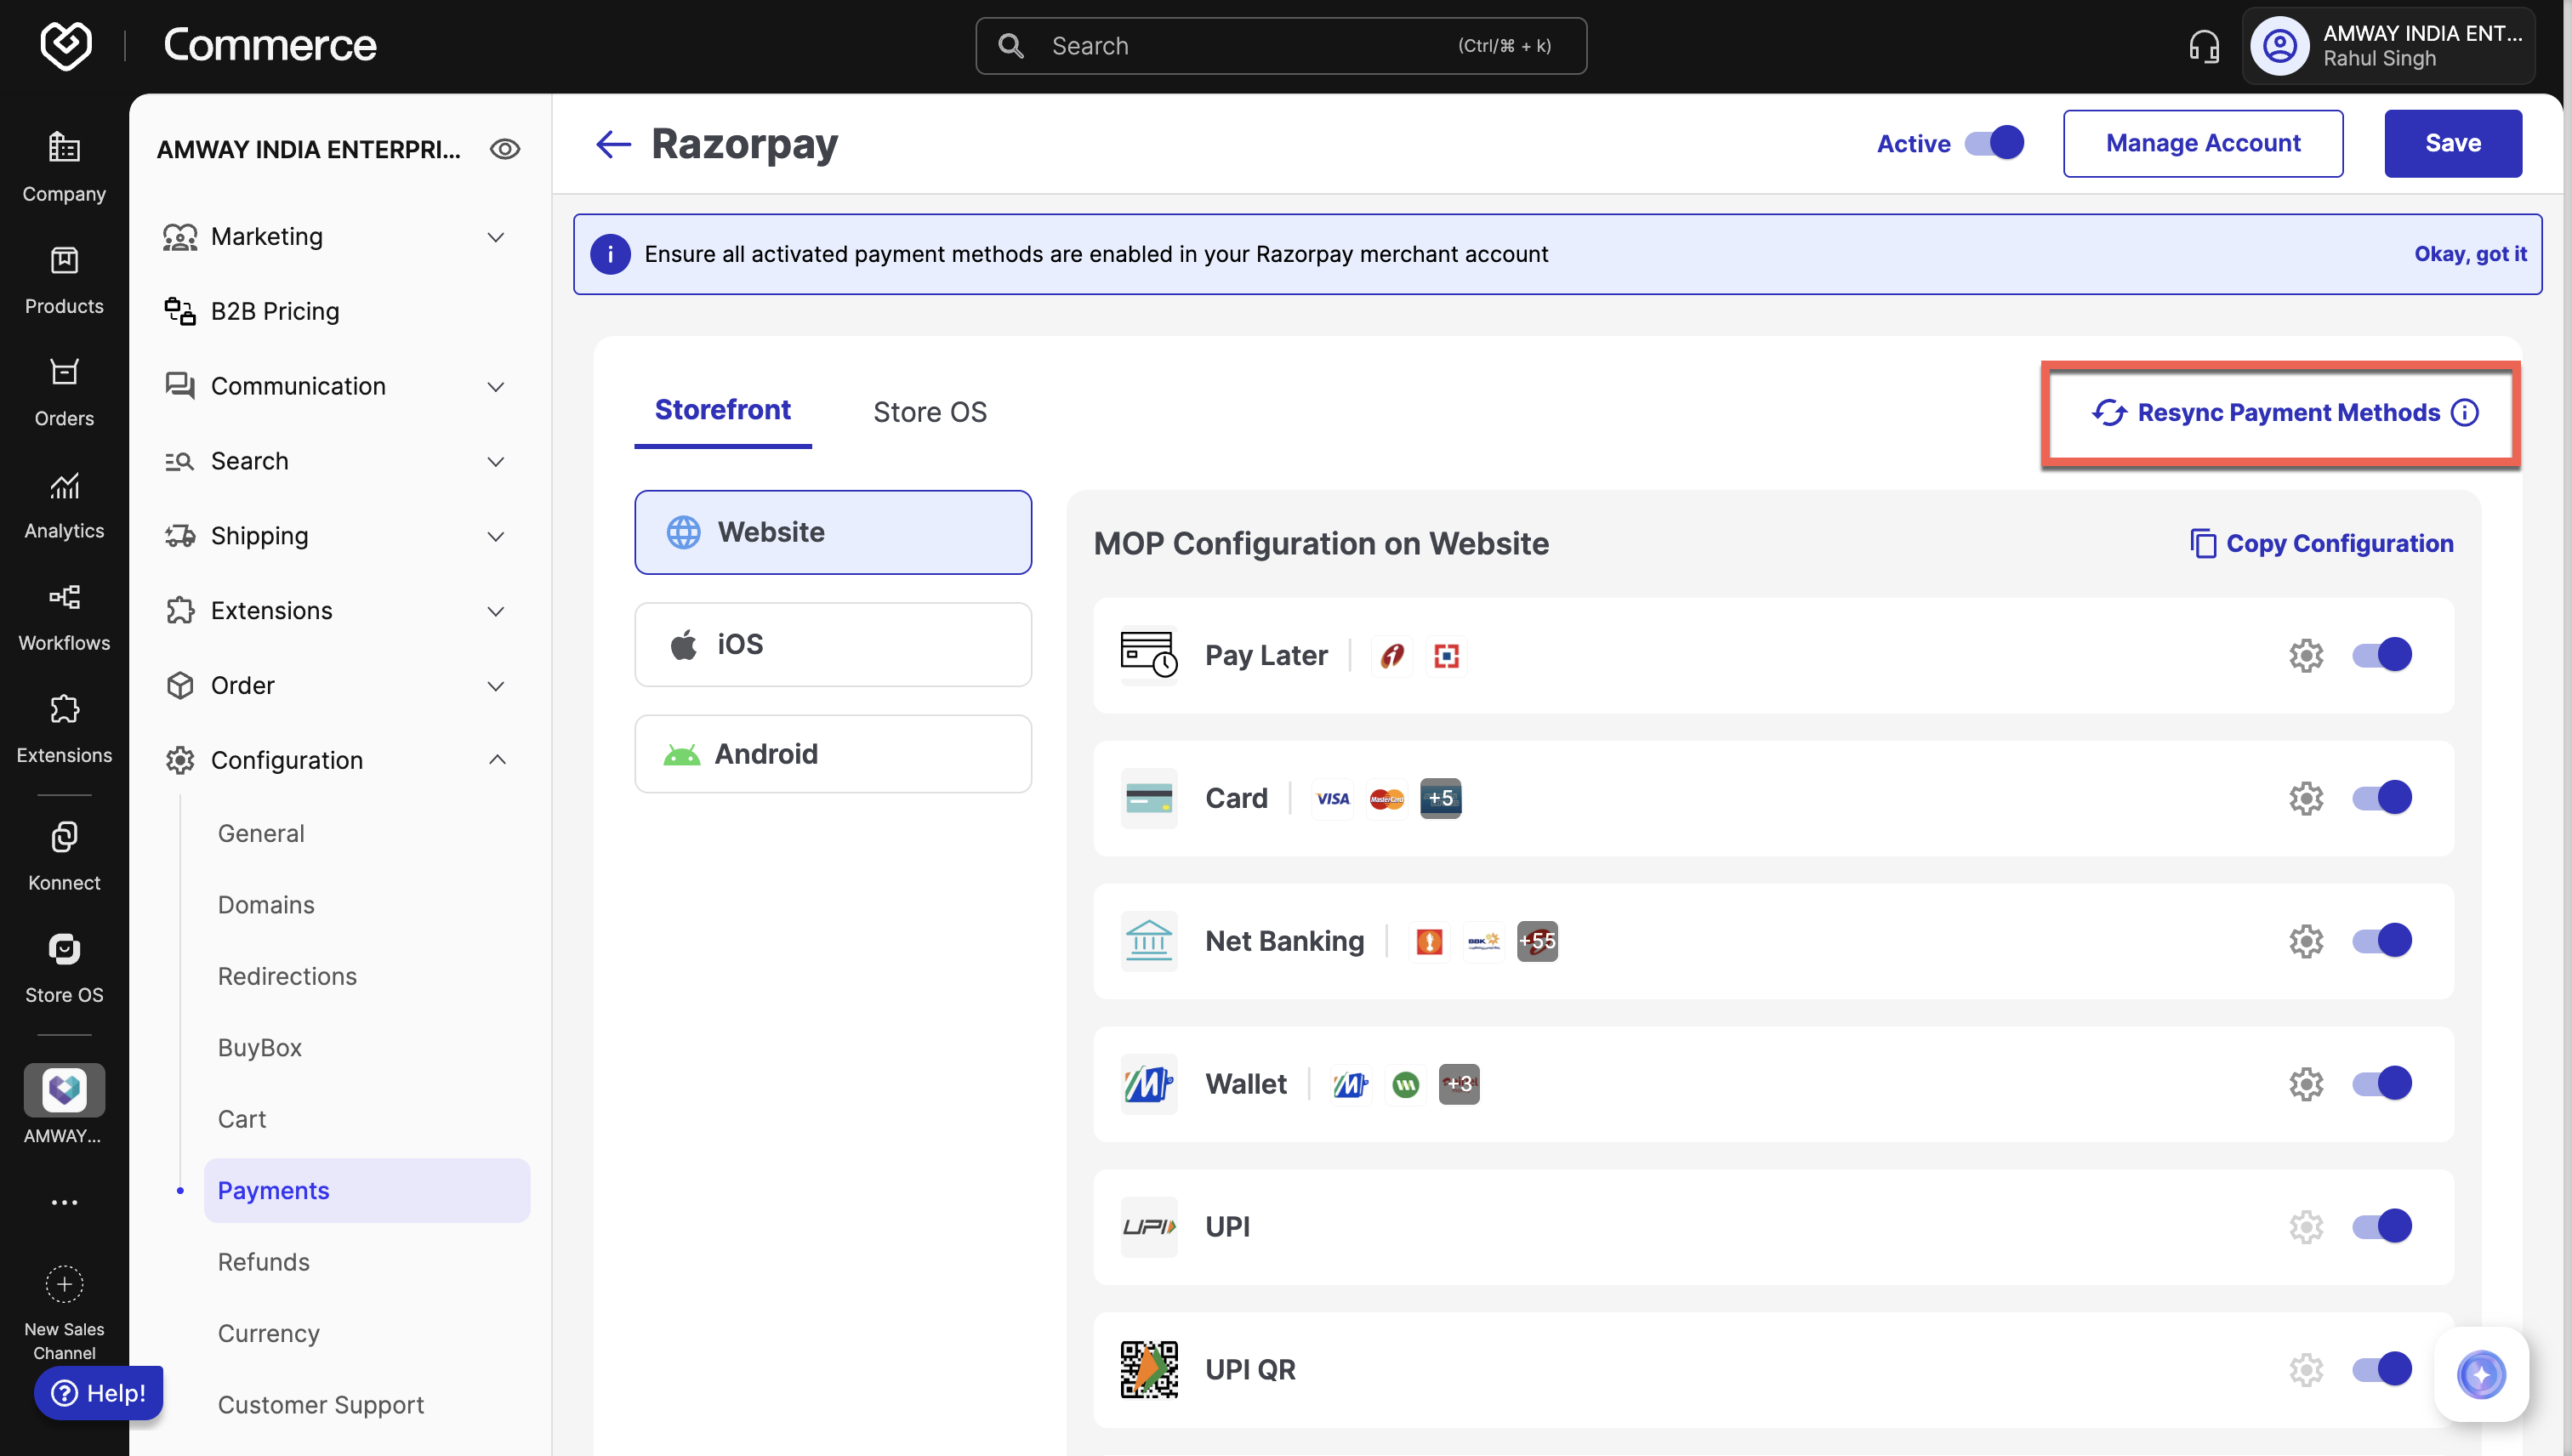This screenshot has width=2572, height=1456.
Task: Open the user profile avatar menu
Action: [x=2279, y=45]
